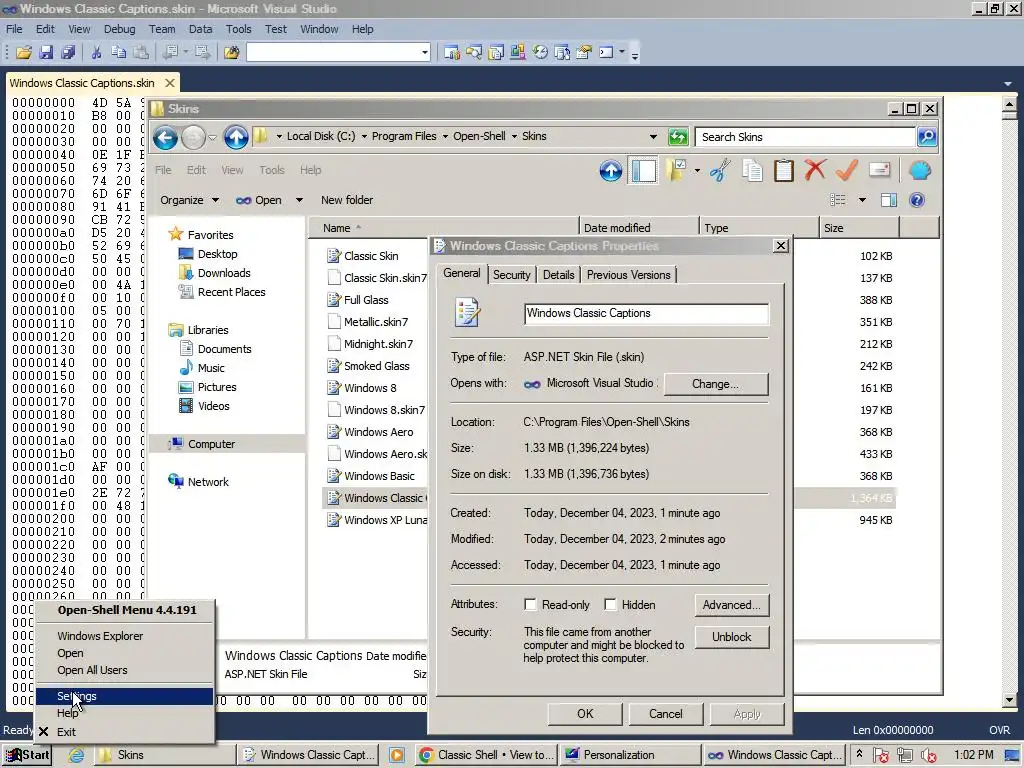Click the Advanced... attributes button
The image size is (1024, 768).
(x=731, y=605)
